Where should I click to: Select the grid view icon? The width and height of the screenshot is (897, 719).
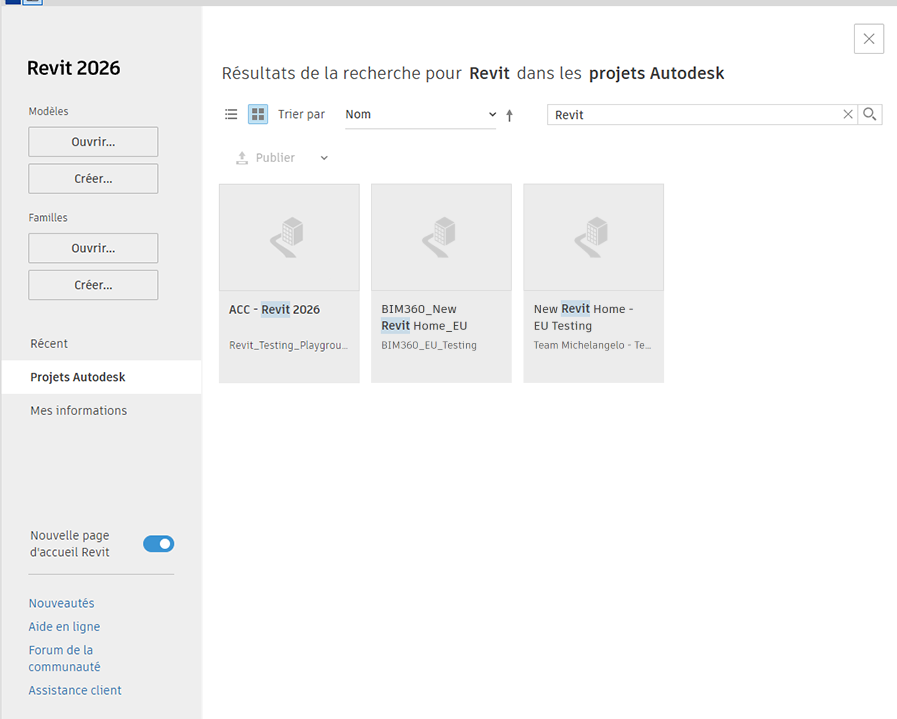point(258,115)
